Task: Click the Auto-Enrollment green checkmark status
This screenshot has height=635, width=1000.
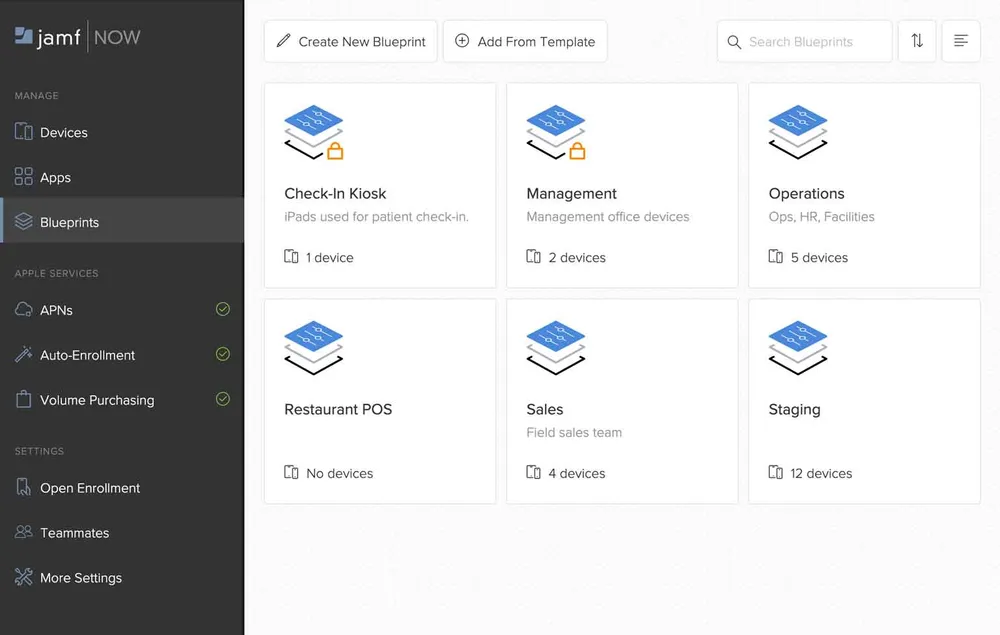Action: pos(223,355)
